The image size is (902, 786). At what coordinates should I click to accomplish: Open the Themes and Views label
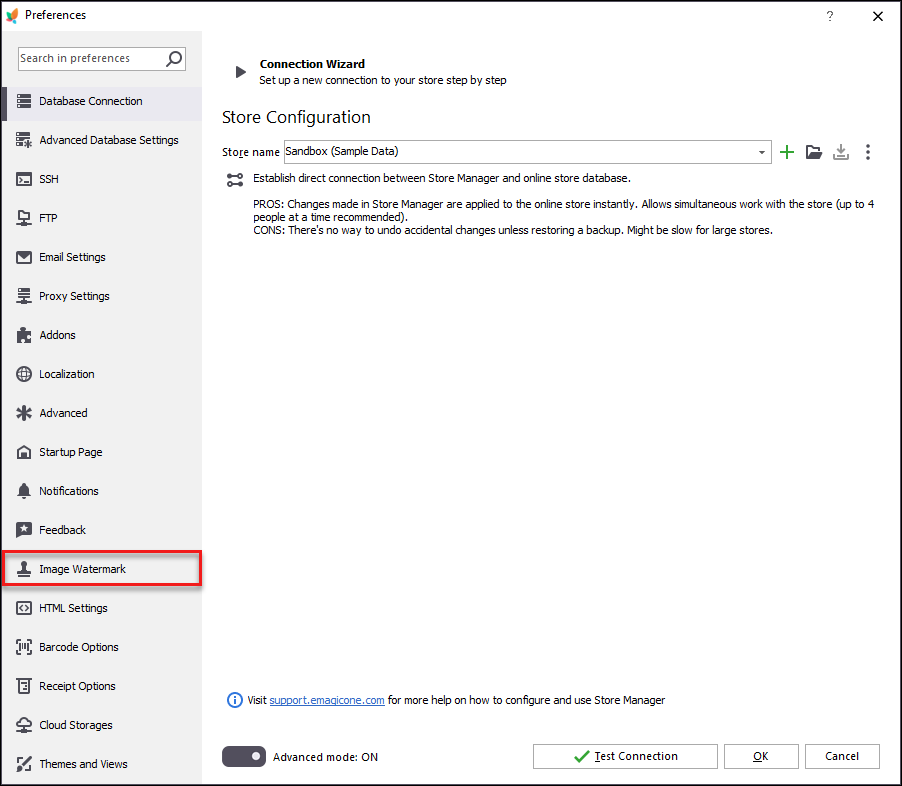[83, 764]
